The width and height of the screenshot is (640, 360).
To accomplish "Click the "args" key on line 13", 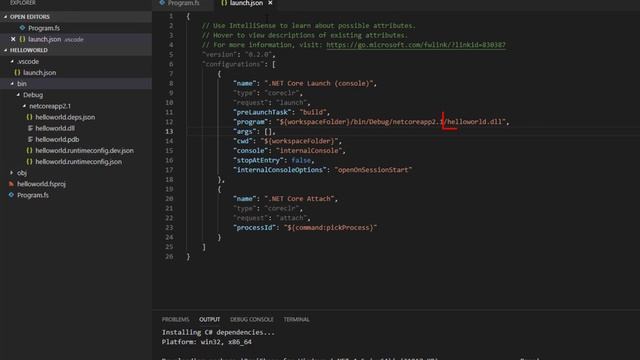I will point(245,131).
